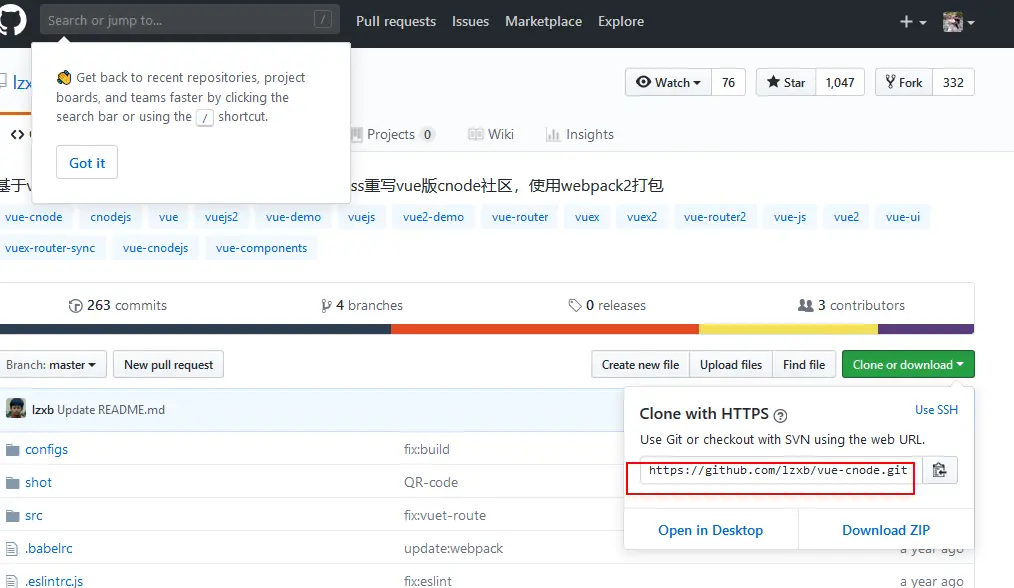Screen dimensions: 1014x588
Task: Switch to the Insights tab
Action: point(579,135)
